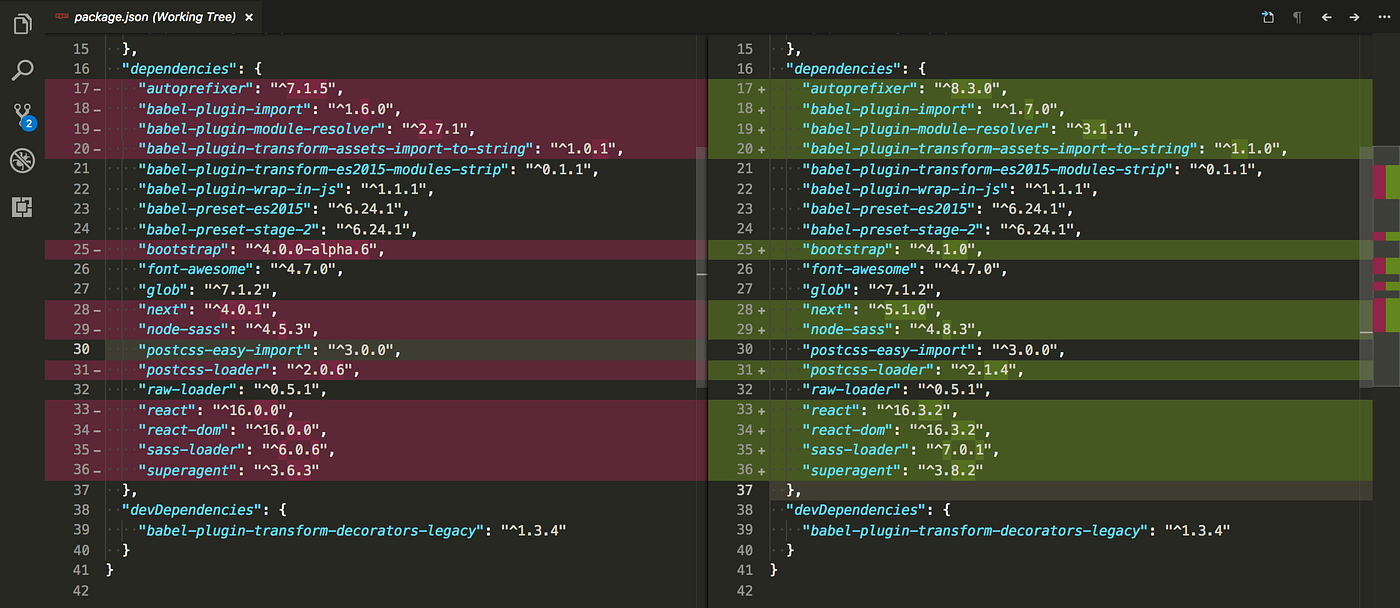Click the Open File icon in the editor toolbar
Screen dimensions: 1400x608
click(1267, 17)
